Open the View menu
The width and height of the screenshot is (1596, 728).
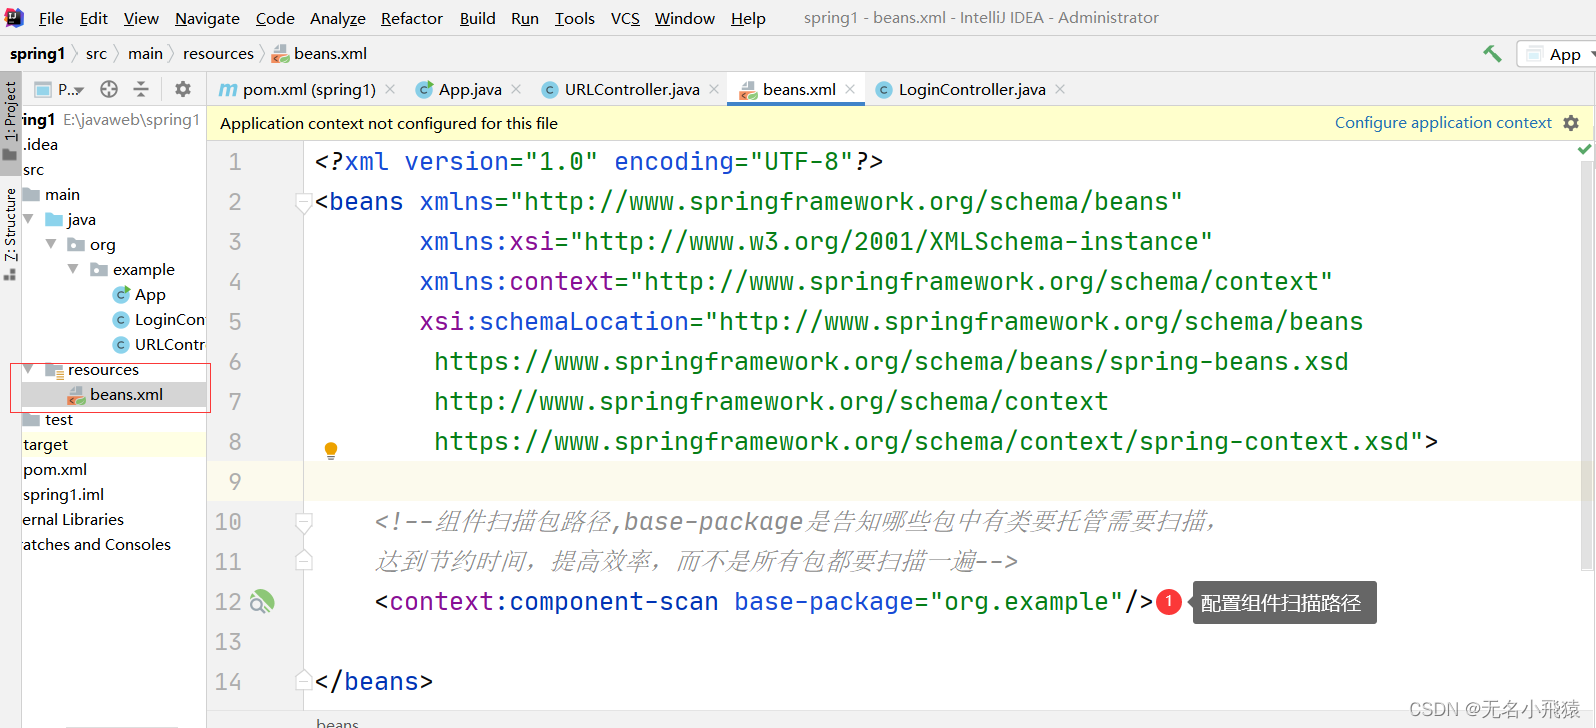(141, 18)
